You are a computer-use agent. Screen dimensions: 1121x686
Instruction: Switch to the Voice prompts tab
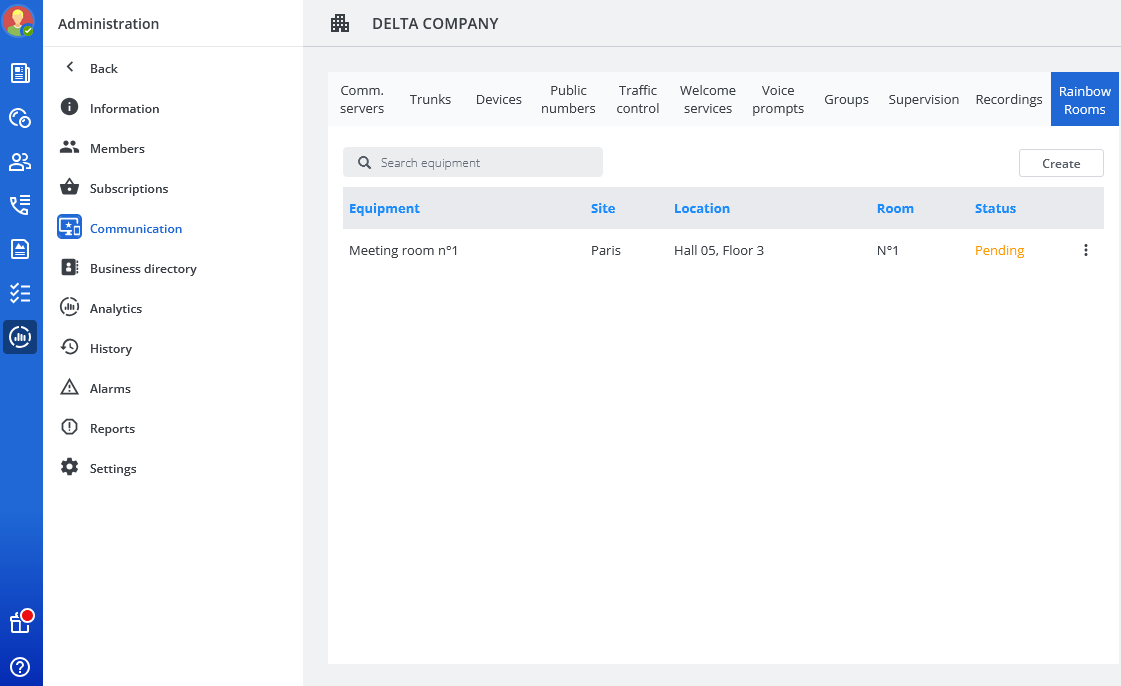tap(778, 100)
